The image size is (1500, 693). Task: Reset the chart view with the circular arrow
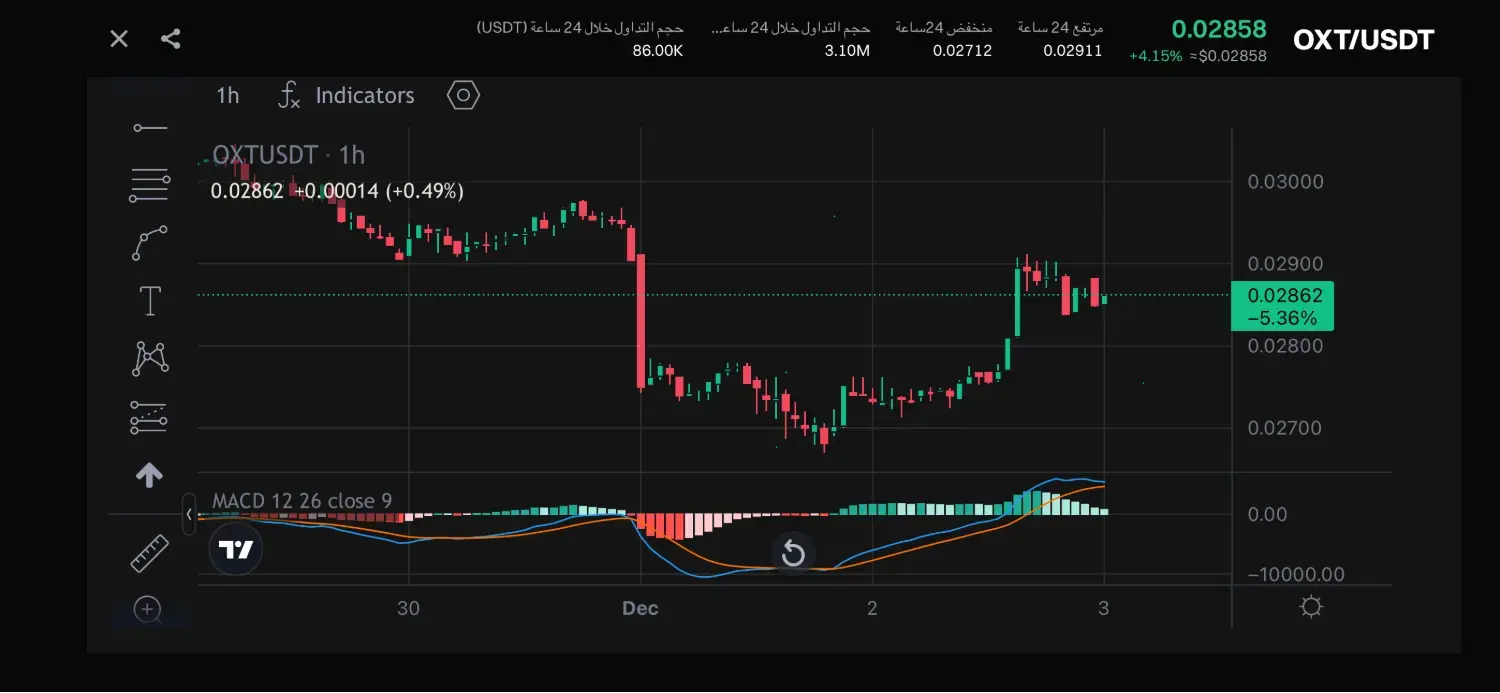tap(793, 553)
